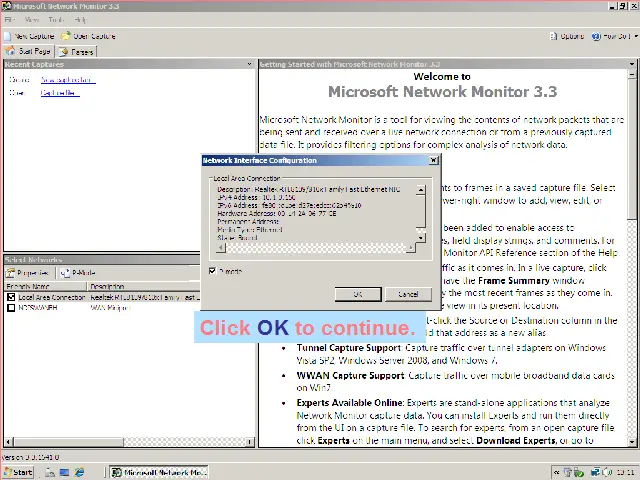
Task: Close the Network Interface Configuration dialog
Action: 433,160
